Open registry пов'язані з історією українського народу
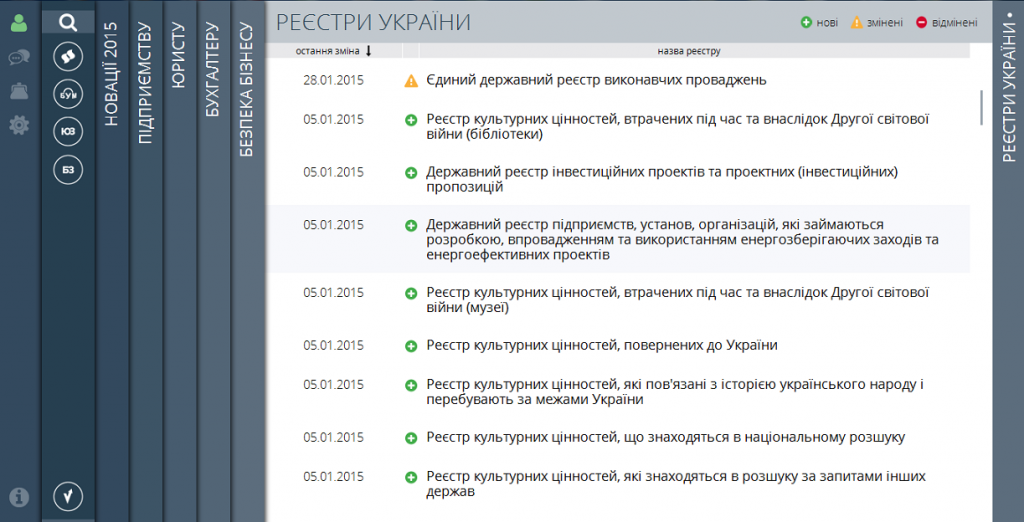Screen dimensions: 1024x522 coord(675,392)
